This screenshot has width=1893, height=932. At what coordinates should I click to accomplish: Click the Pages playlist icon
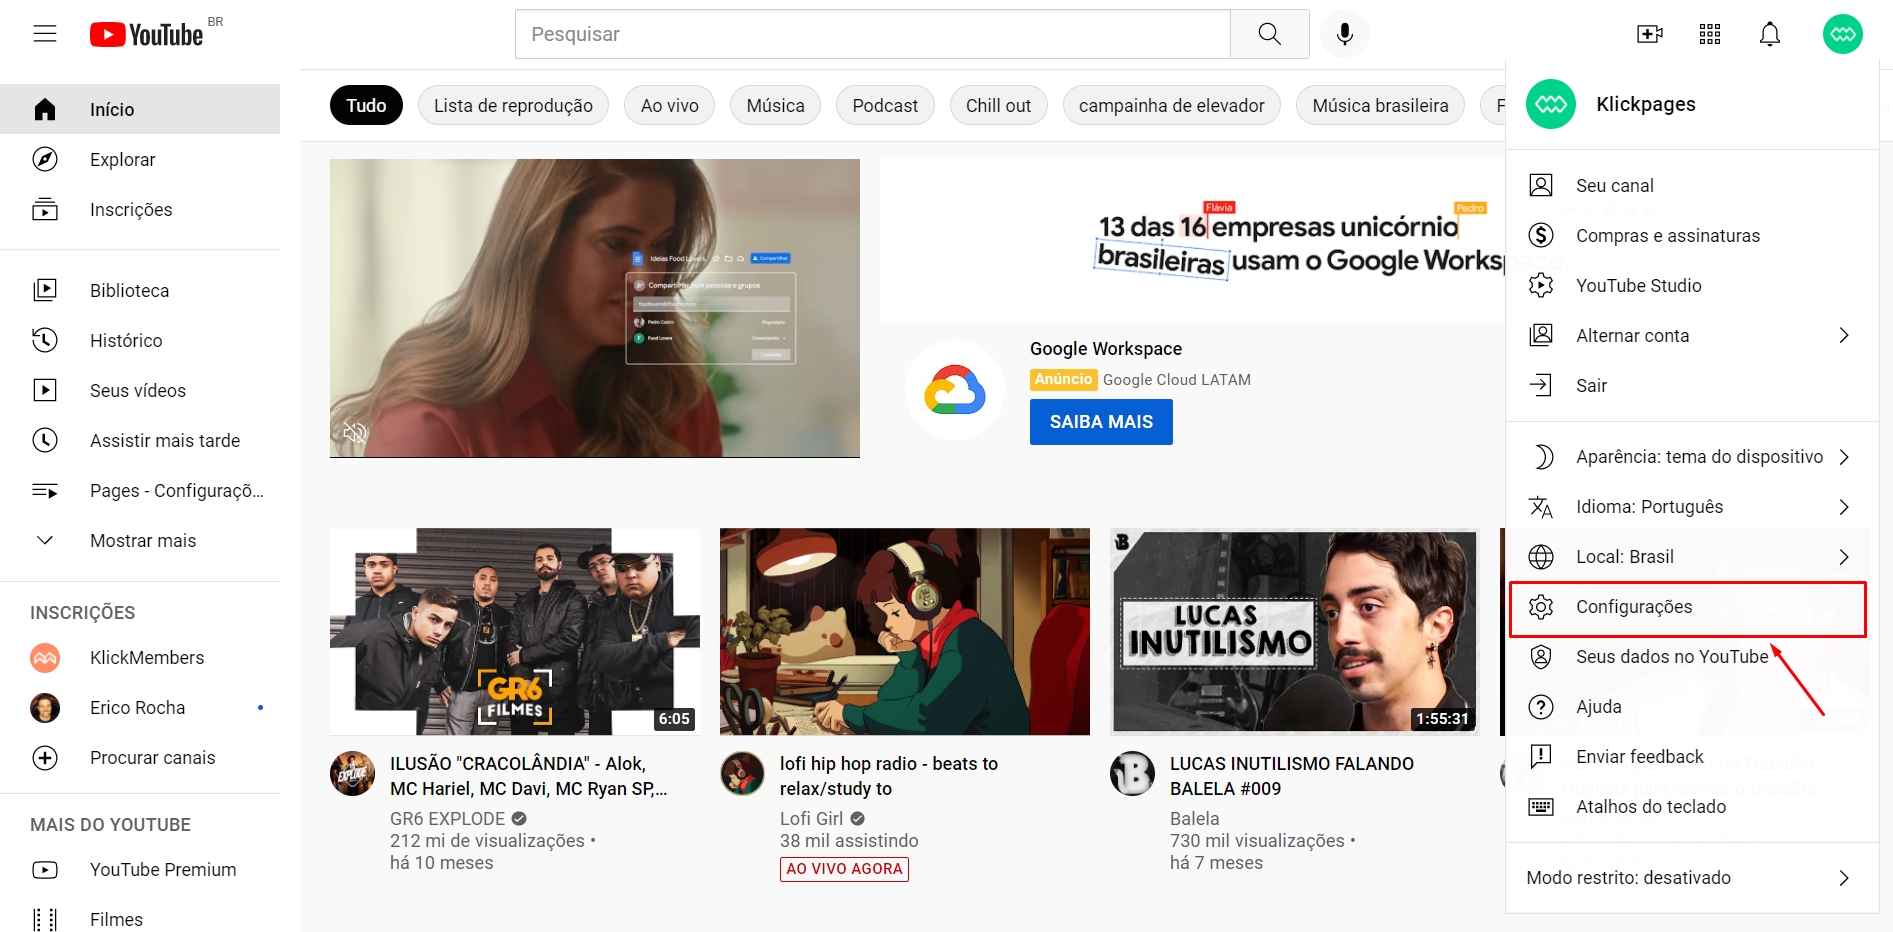[45, 490]
